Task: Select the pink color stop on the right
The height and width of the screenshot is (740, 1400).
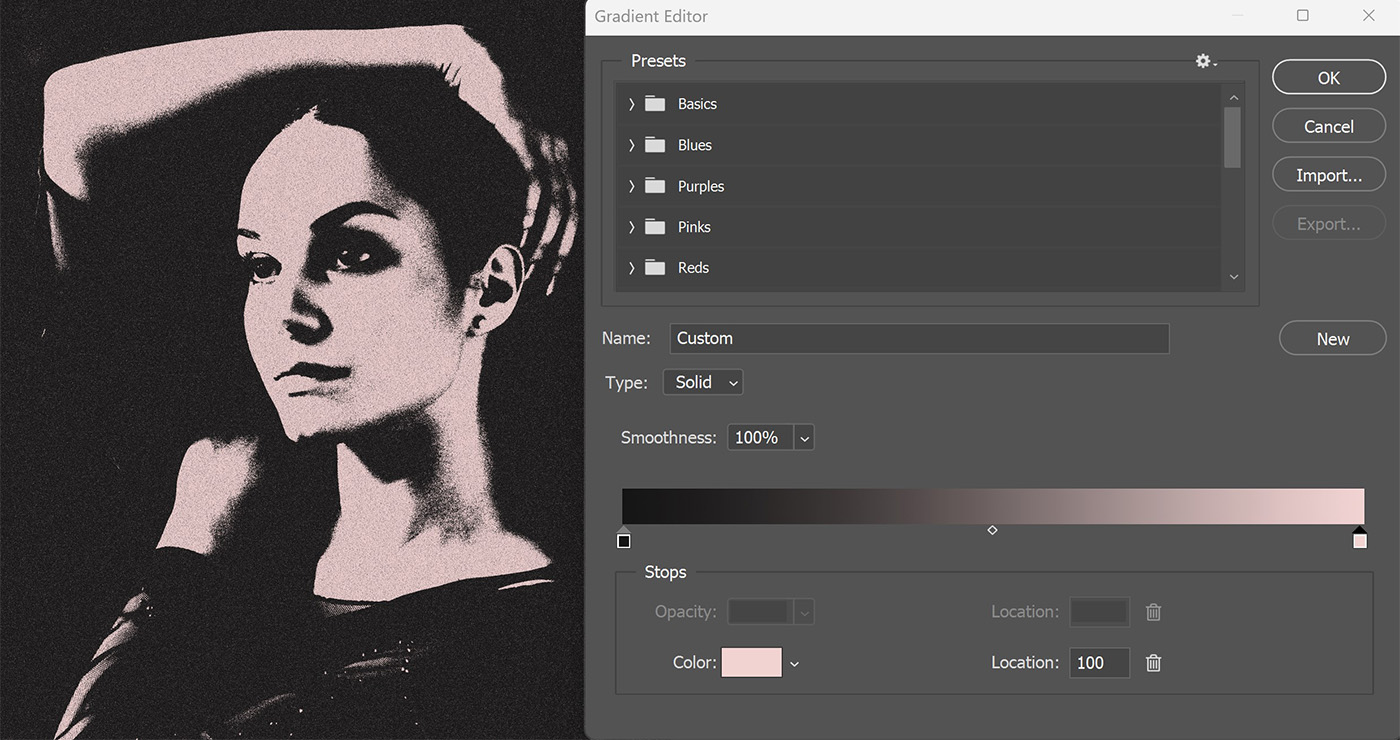Action: click(1360, 540)
